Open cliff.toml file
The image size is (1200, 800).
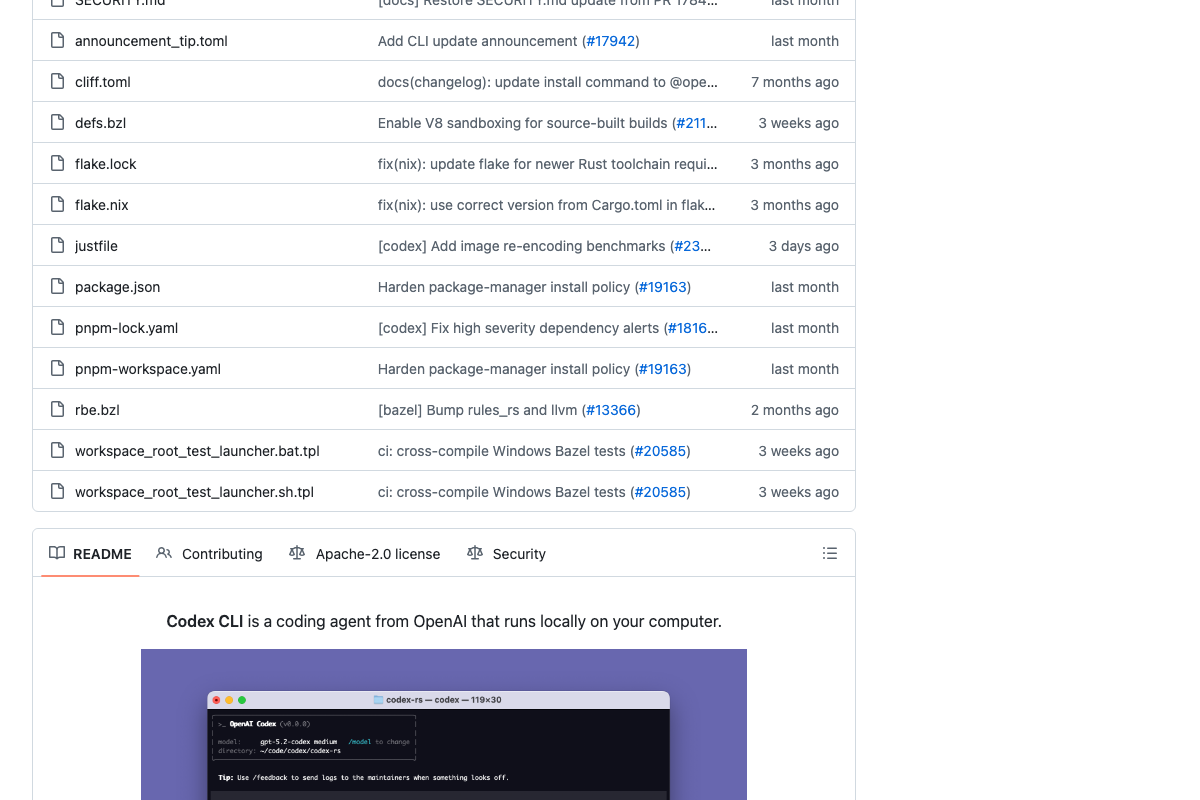(x=103, y=82)
